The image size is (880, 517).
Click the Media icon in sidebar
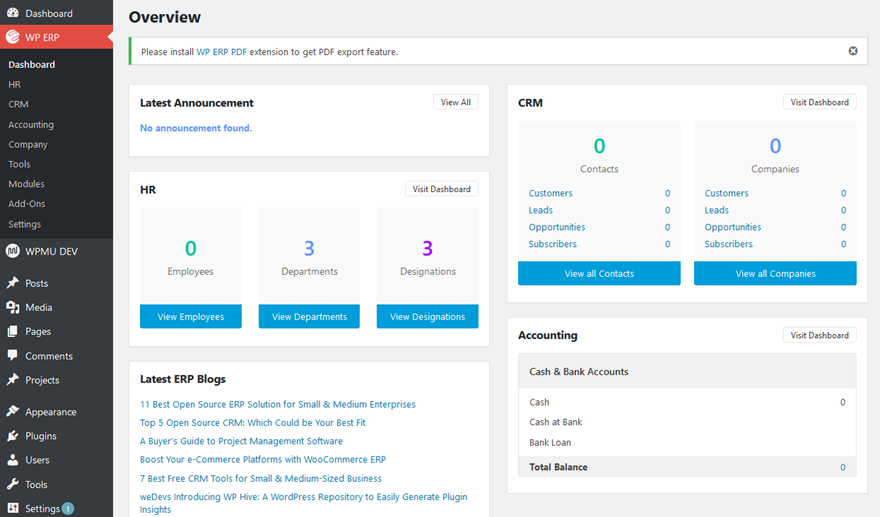[x=12, y=307]
